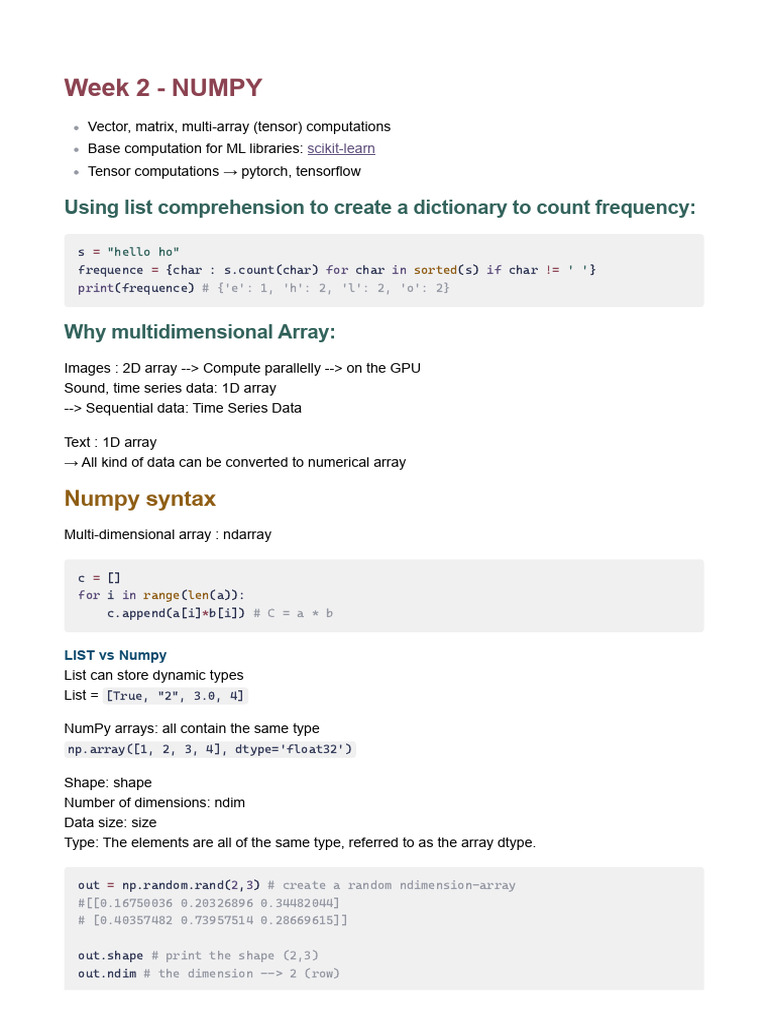Image resolution: width=768 pixels, height=1024 pixels.
Task: Click the s = "hello ho" code line
Action: 129,252
